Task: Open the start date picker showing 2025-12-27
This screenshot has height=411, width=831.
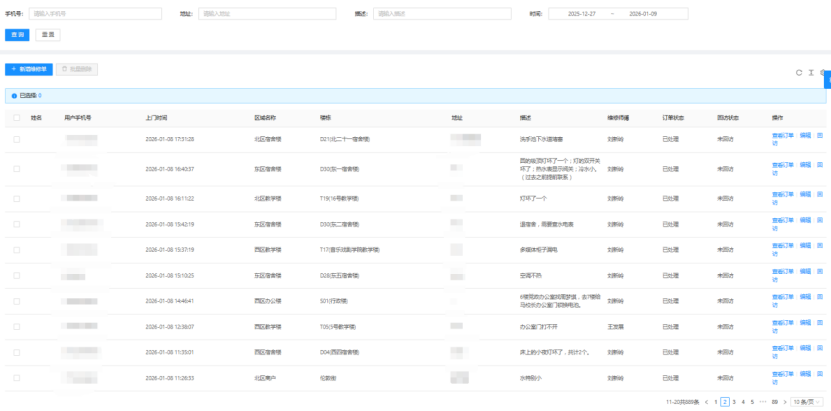Action: click(580, 14)
